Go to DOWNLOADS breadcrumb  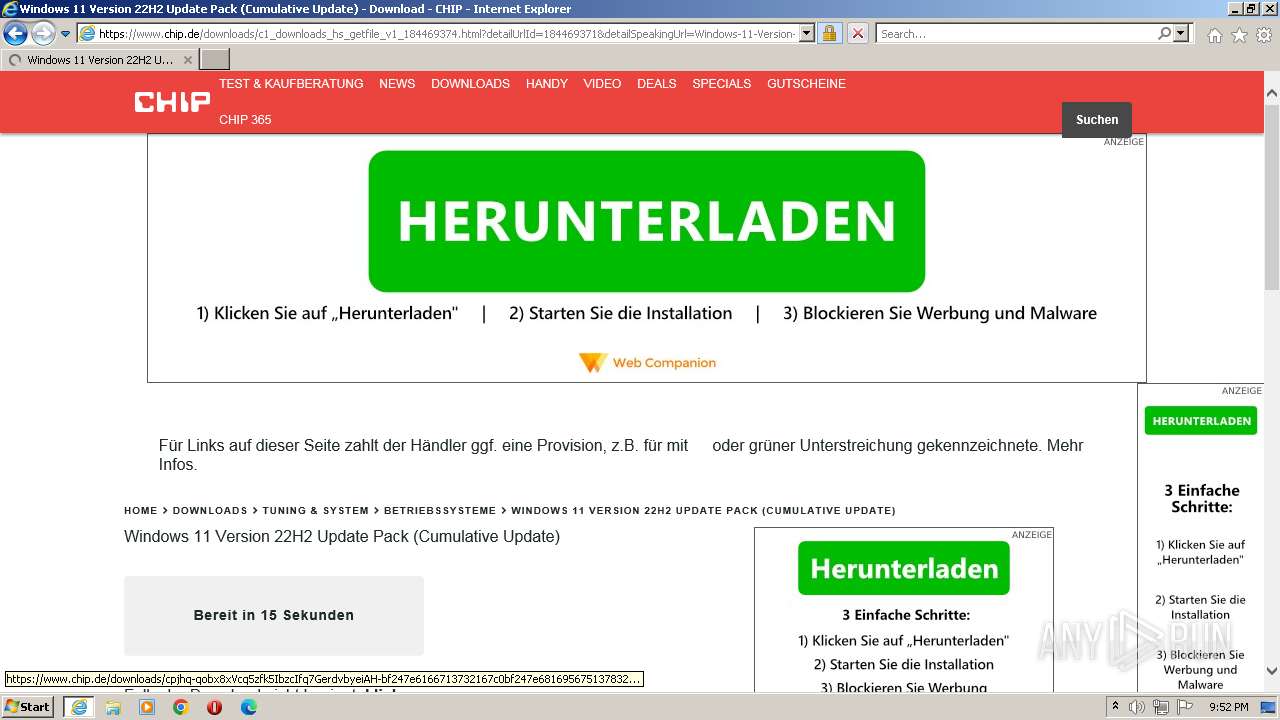(210, 511)
